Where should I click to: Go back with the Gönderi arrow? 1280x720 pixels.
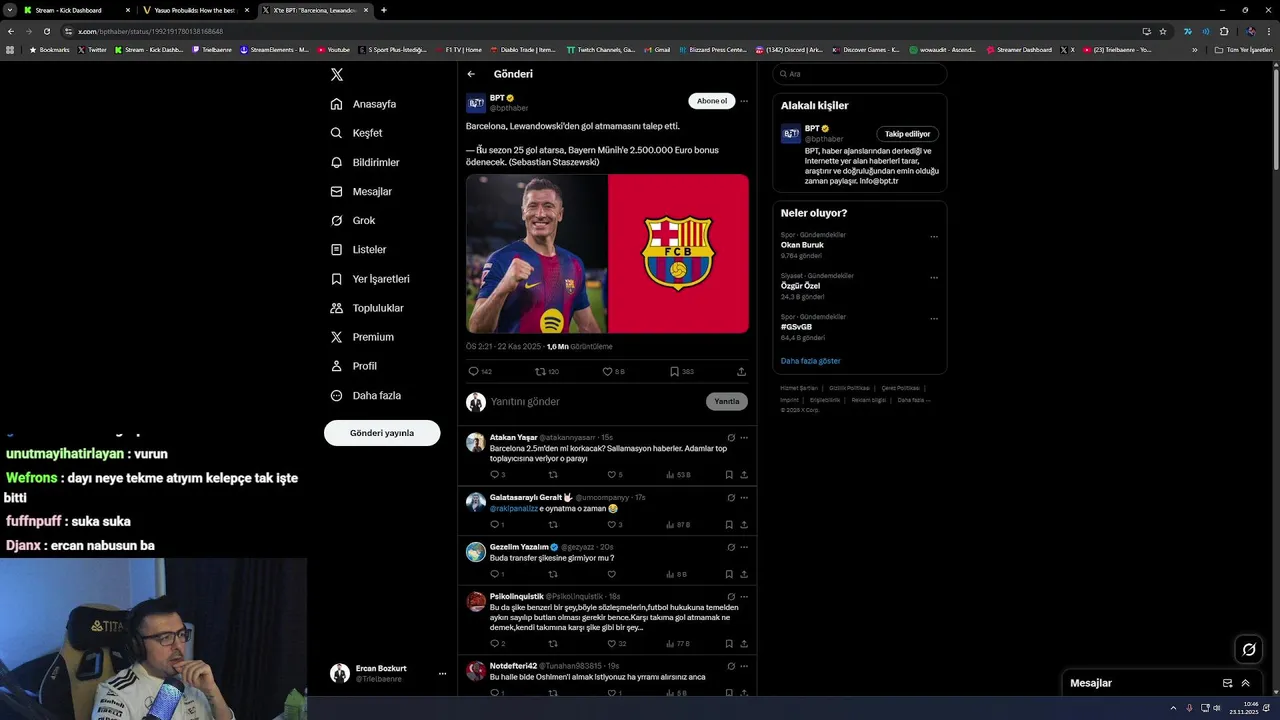point(471,74)
